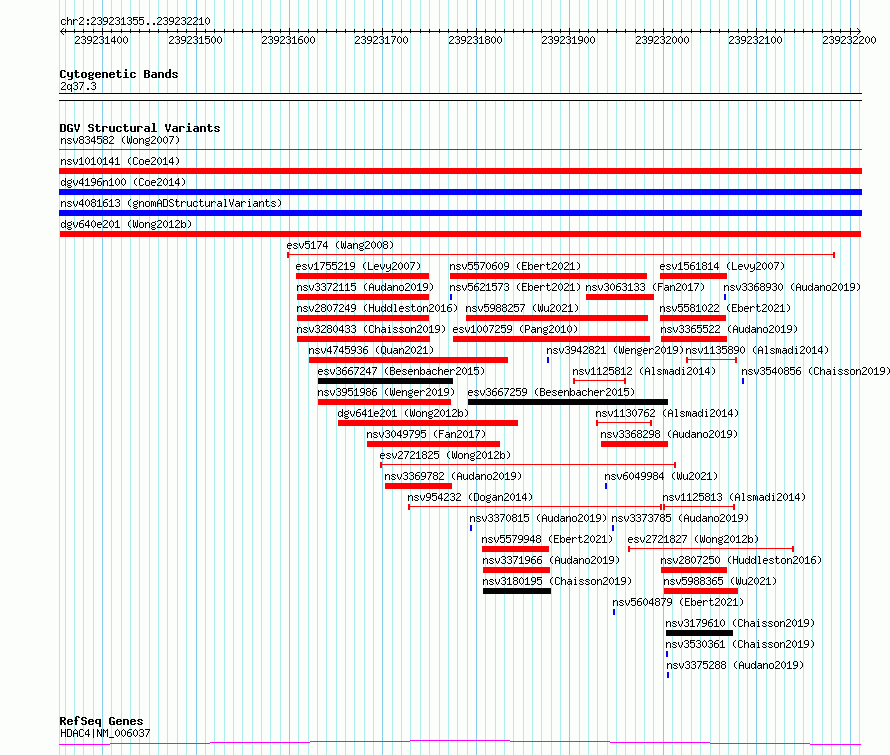This screenshot has height=755, width=890.
Task: Click the DGV Structural Variants track title
Action: 140,128
